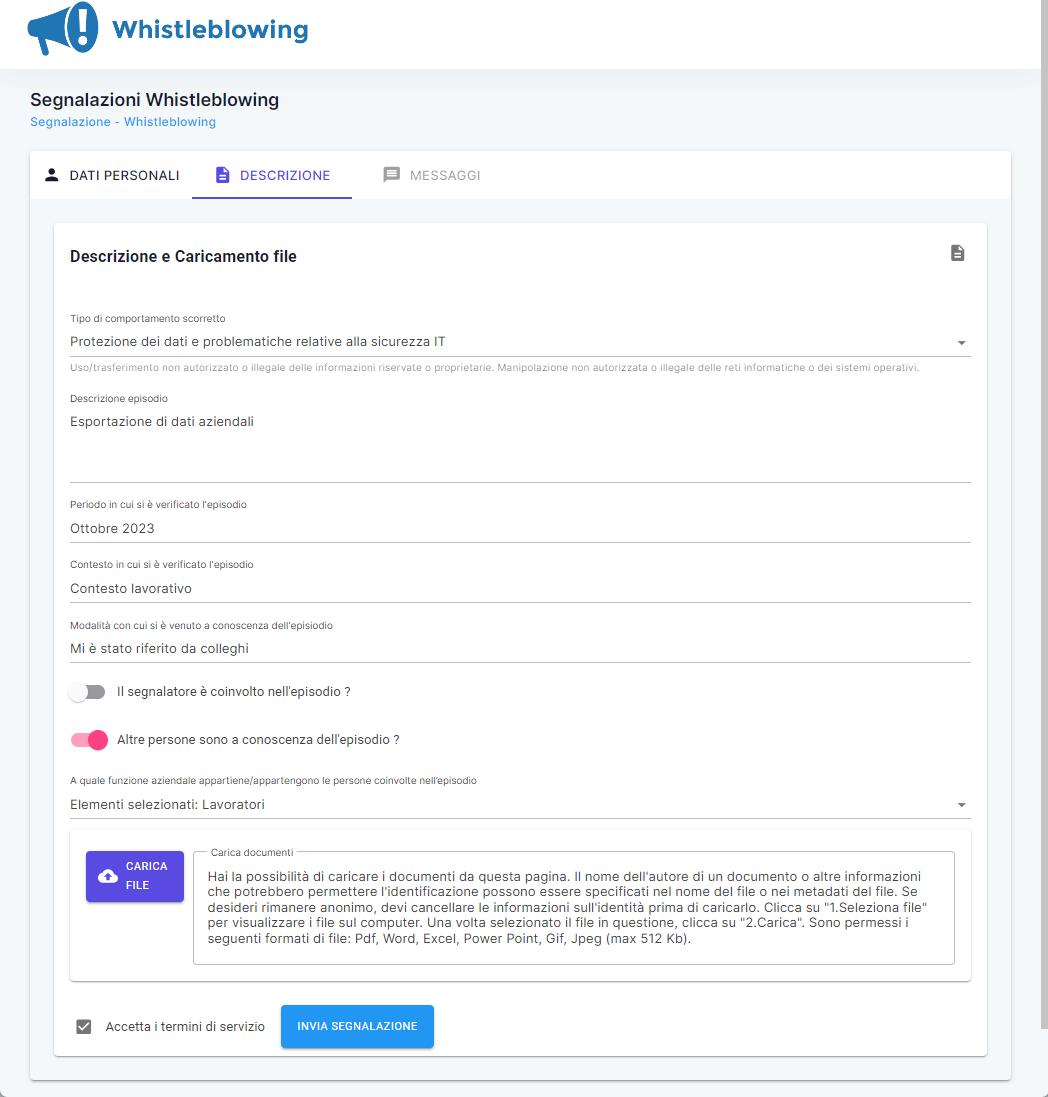Click the cloud upload icon on Carica File
The width and height of the screenshot is (1048, 1097).
pyautogui.click(x=108, y=876)
